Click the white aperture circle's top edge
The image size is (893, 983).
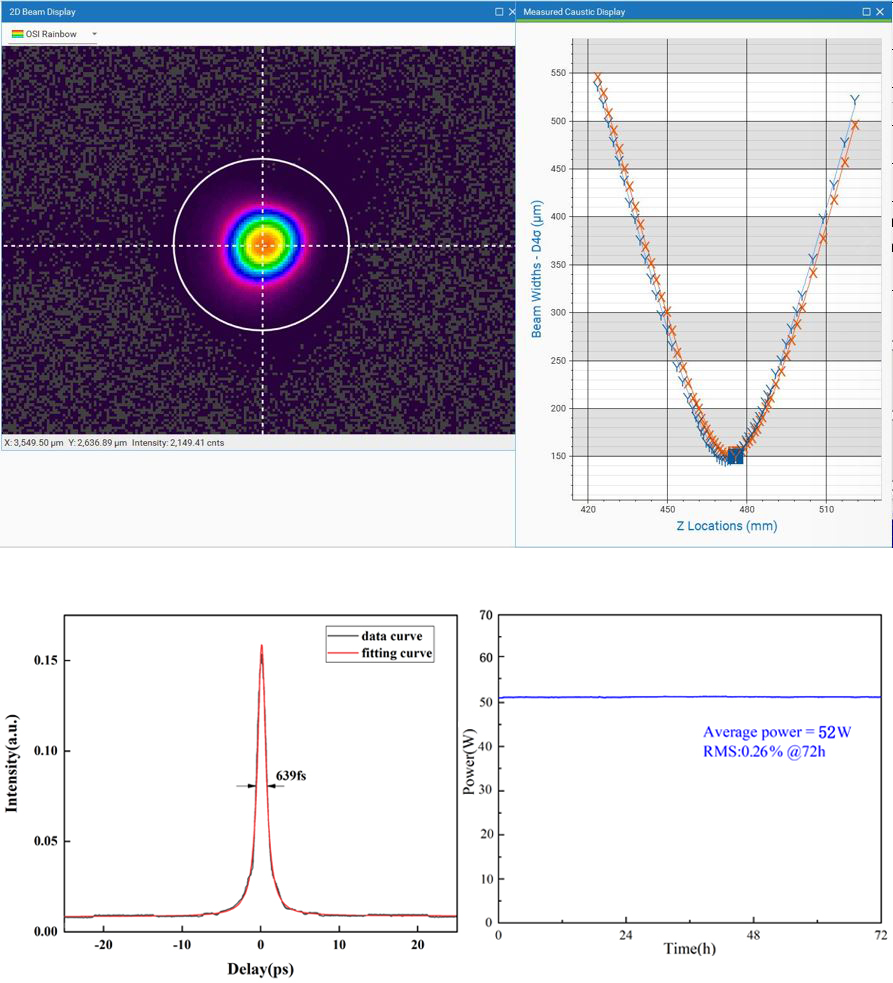(x=262, y=159)
